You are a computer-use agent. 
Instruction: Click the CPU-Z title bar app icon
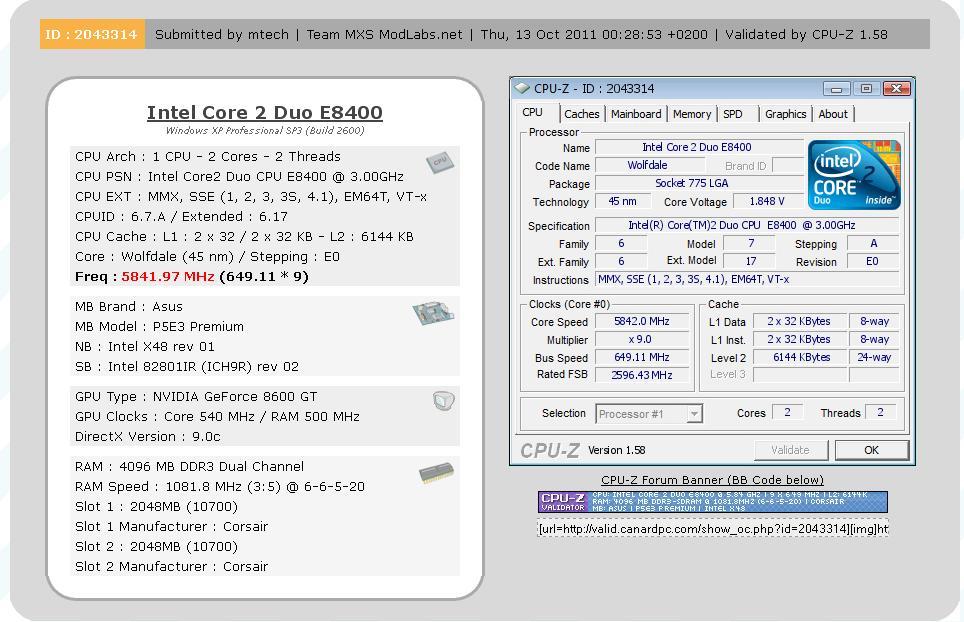click(522, 89)
